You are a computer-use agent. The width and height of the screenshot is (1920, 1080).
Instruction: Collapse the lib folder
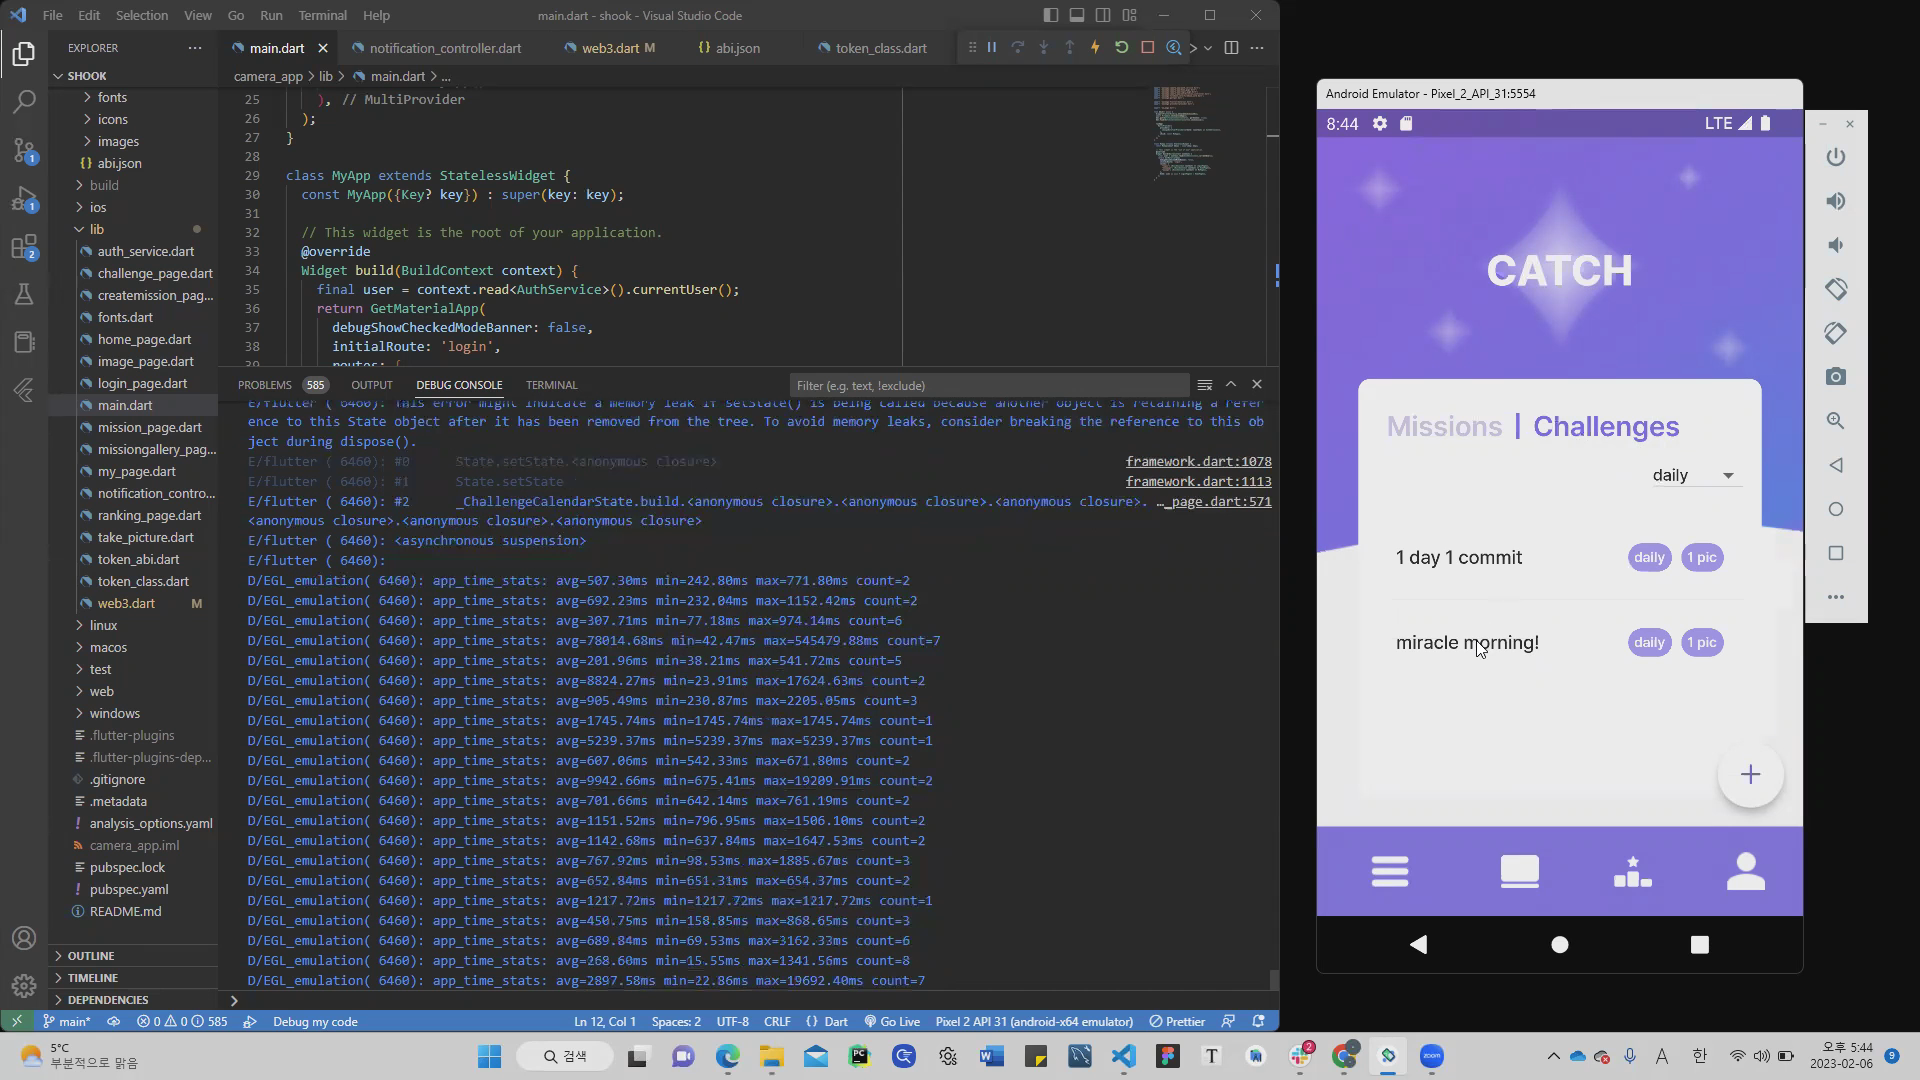[x=96, y=229]
